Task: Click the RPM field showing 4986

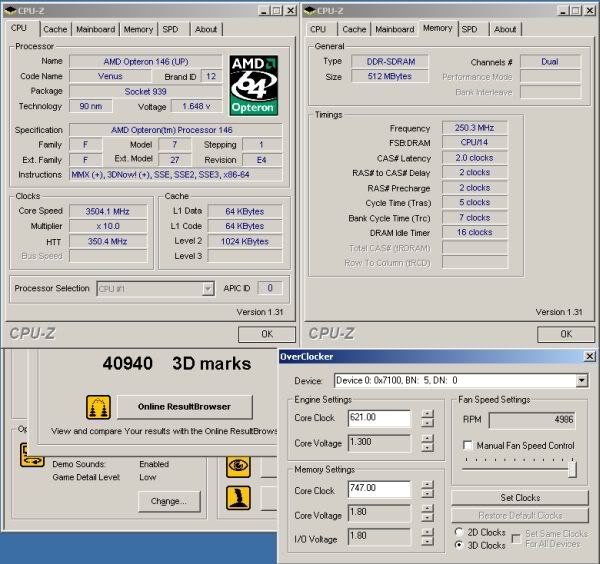Action: coord(532,420)
